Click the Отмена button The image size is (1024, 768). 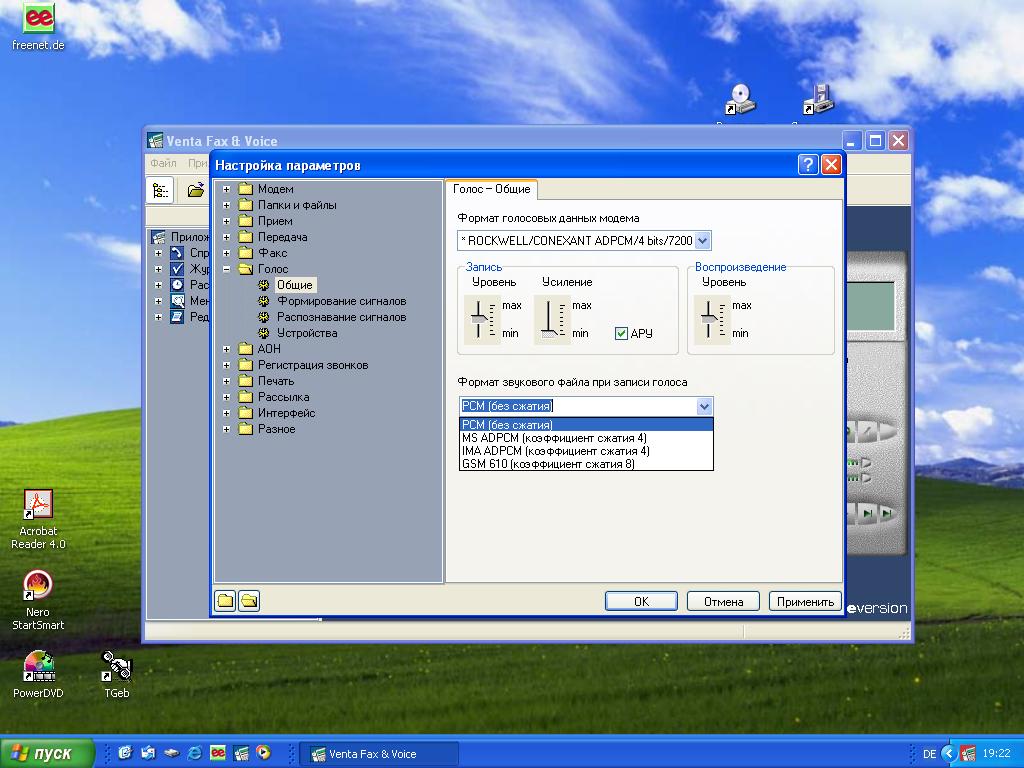(x=723, y=601)
